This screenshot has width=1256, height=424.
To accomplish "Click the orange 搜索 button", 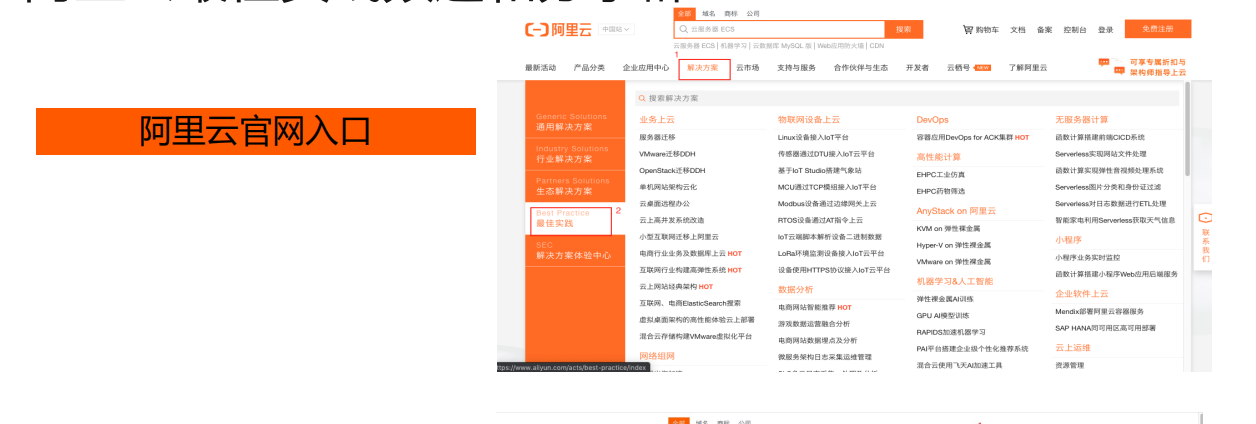I will click(904, 30).
